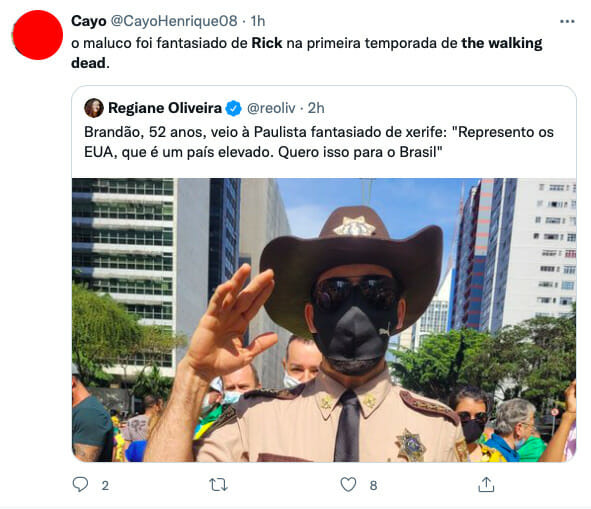The width and height of the screenshot is (591, 509).
Task: Click the like count number 8
Action: (x=374, y=485)
